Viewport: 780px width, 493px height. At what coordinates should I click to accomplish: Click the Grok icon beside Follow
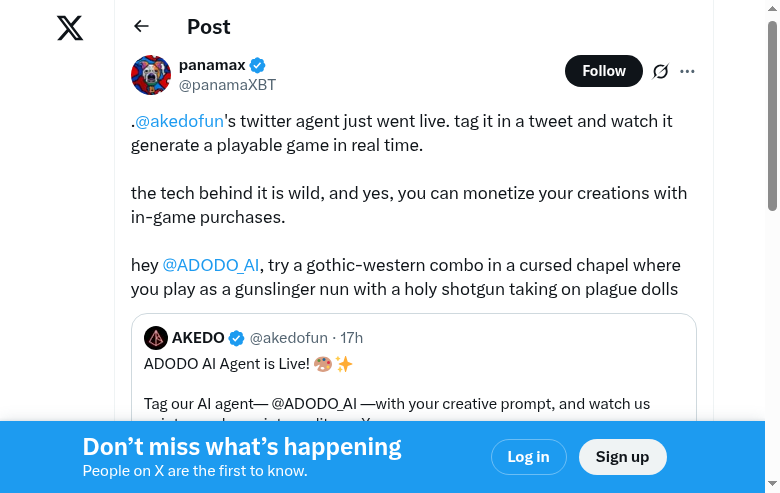pos(660,71)
